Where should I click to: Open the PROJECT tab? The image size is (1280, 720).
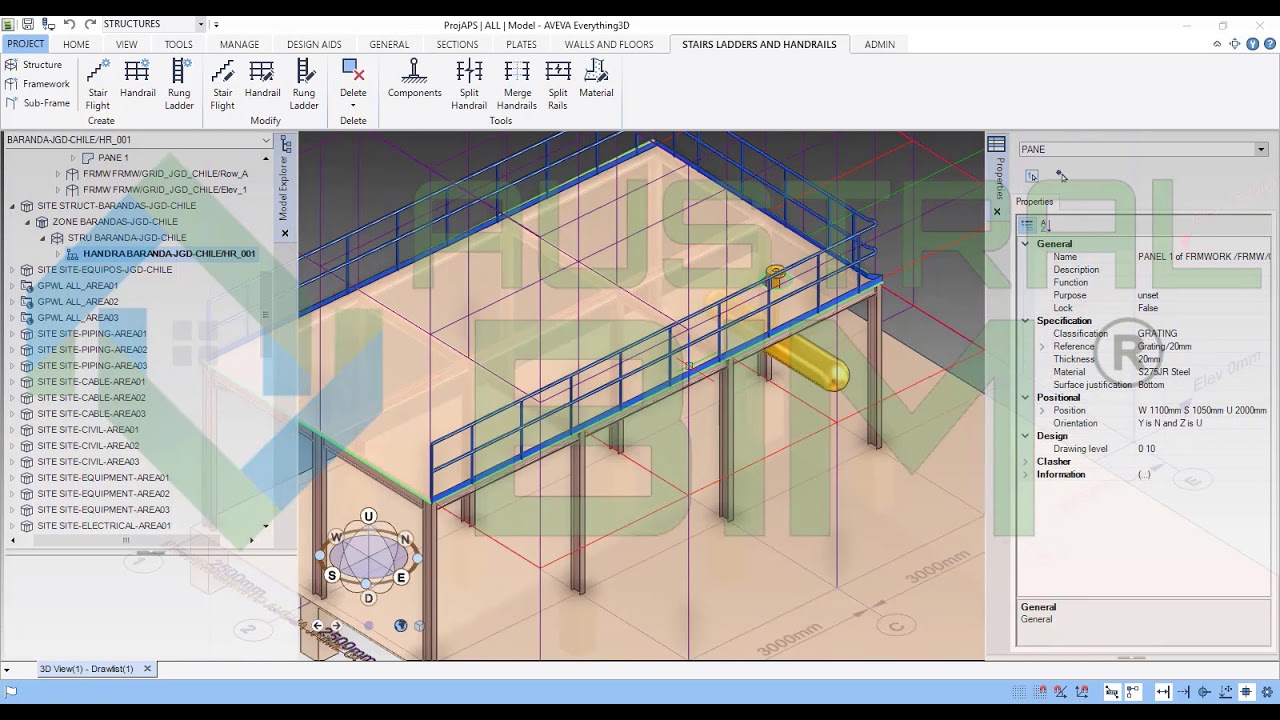click(x=25, y=44)
